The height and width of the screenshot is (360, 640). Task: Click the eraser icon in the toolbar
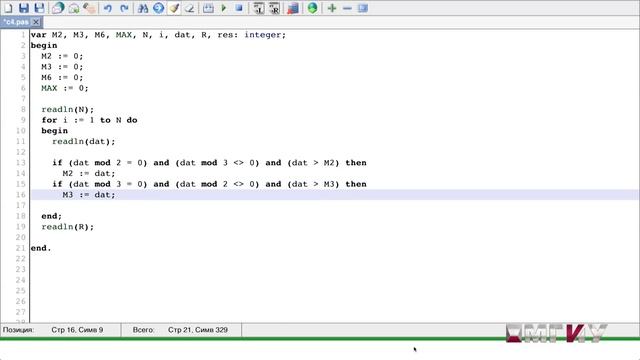189,8
